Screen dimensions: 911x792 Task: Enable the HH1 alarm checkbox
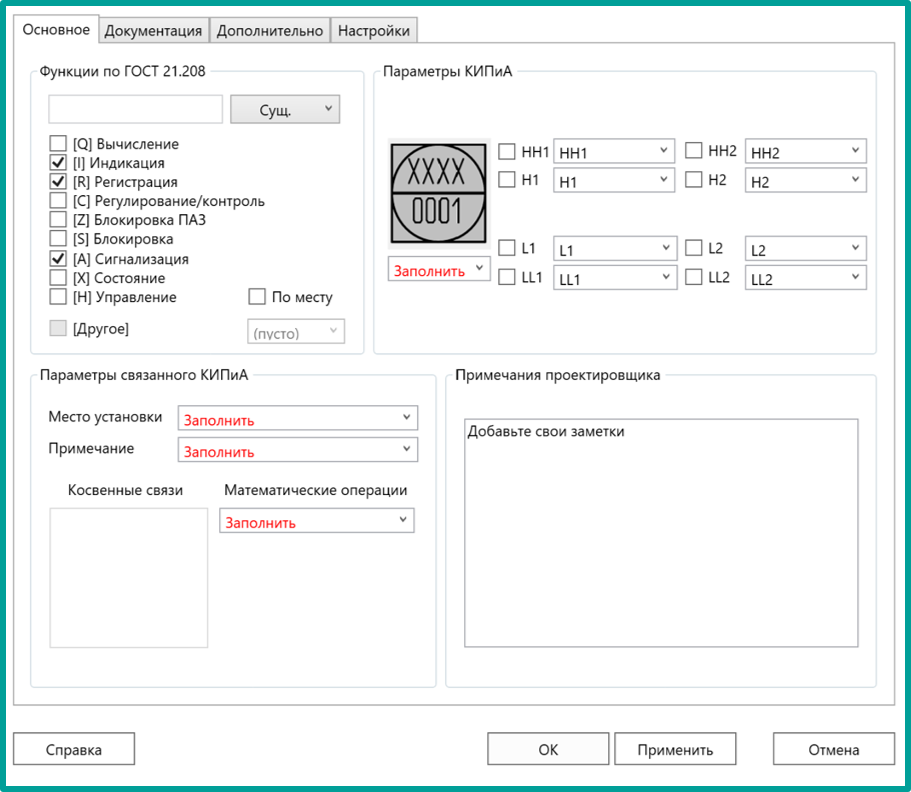pyautogui.click(x=508, y=152)
